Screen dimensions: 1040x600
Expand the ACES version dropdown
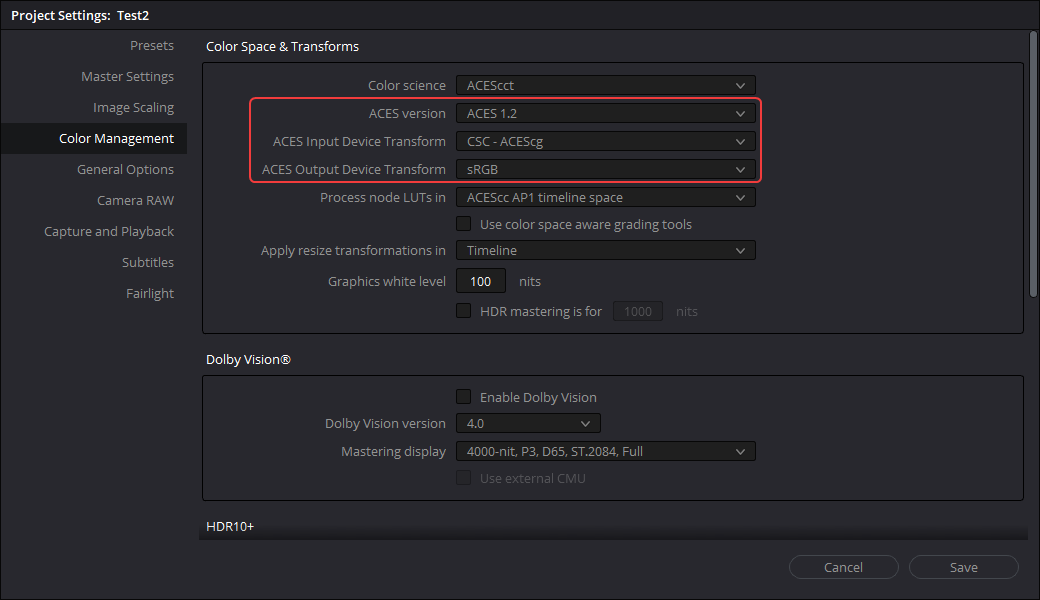pyautogui.click(x=605, y=114)
